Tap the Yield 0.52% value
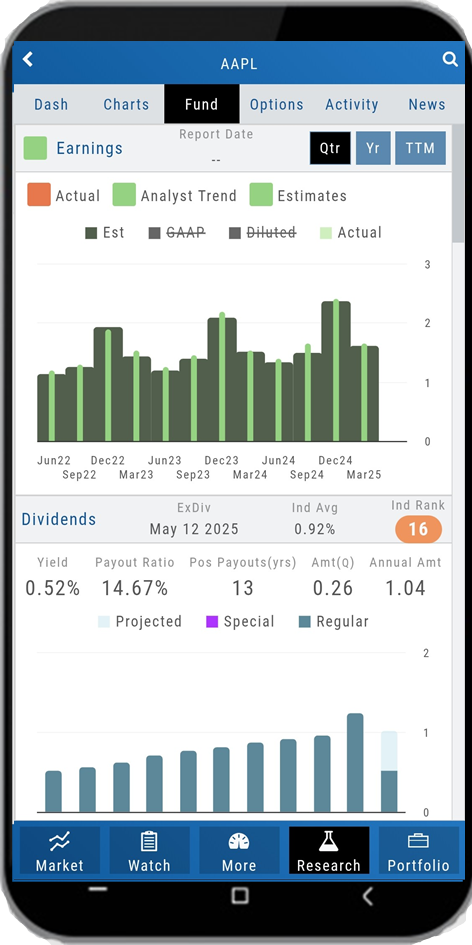 click(x=52, y=588)
